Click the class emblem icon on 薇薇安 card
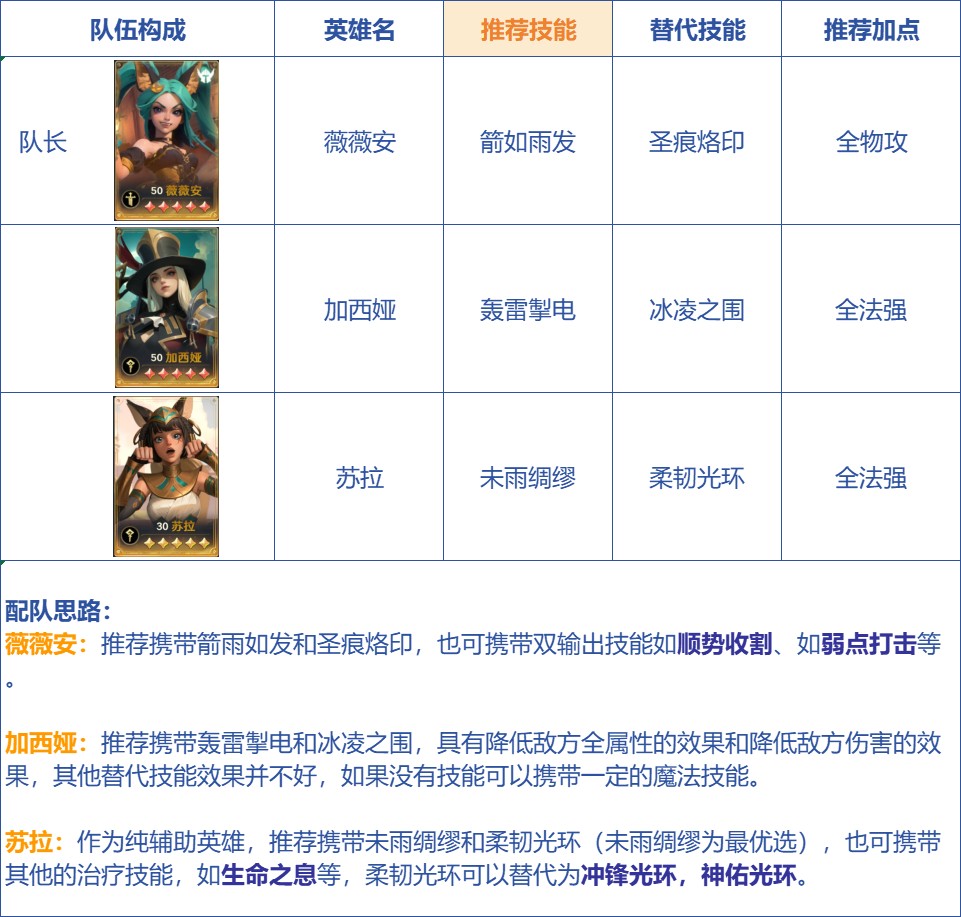 (x=131, y=199)
